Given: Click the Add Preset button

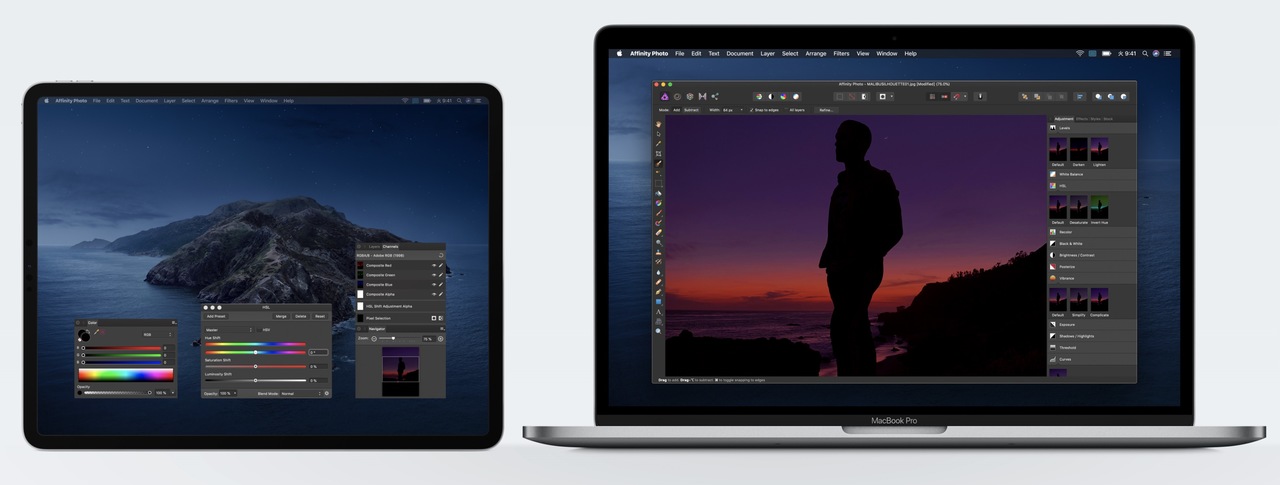Looking at the screenshot, I should (x=217, y=316).
